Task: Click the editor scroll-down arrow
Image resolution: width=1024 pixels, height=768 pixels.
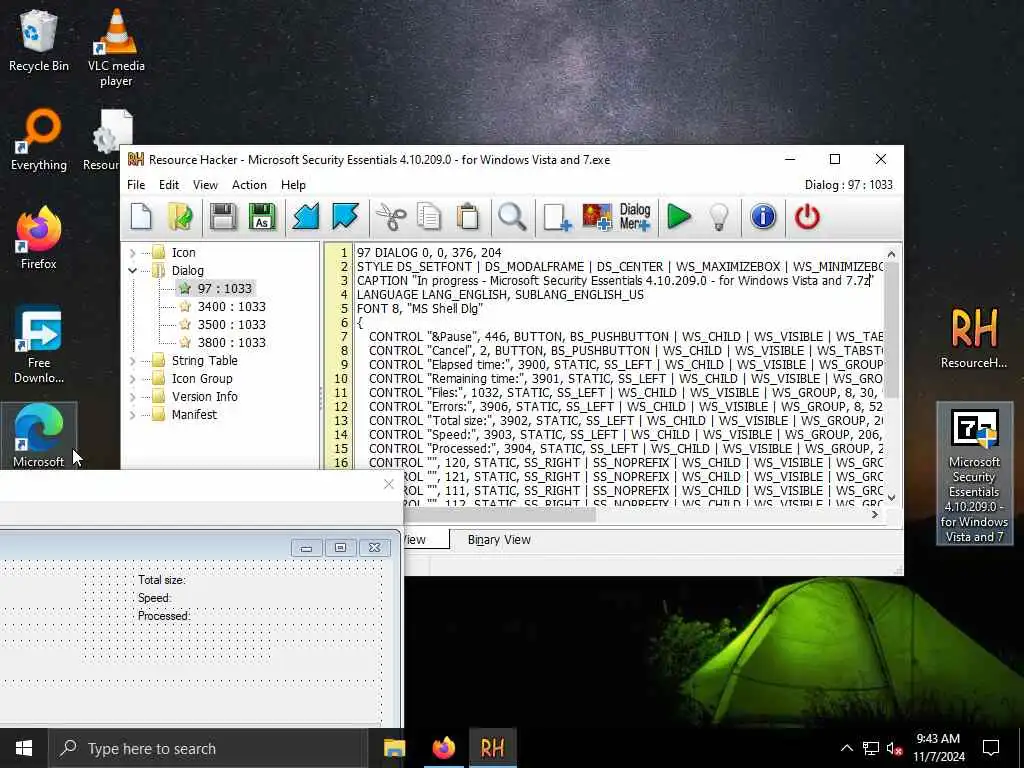Action: [x=891, y=498]
